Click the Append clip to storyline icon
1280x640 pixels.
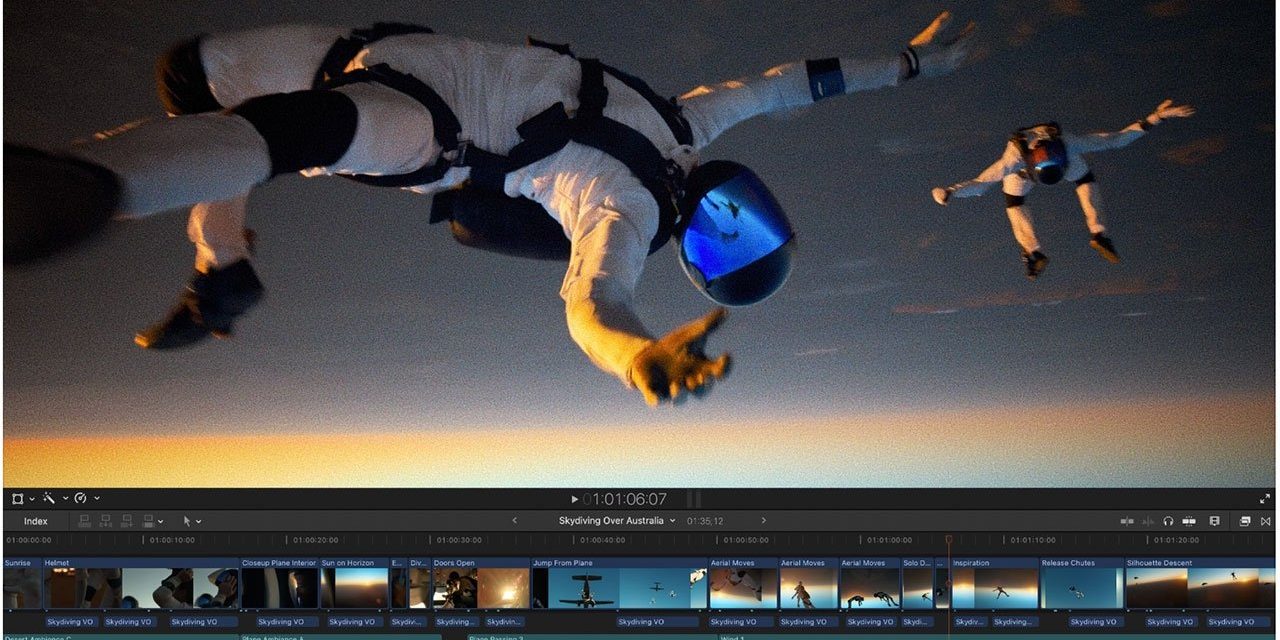(127, 521)
